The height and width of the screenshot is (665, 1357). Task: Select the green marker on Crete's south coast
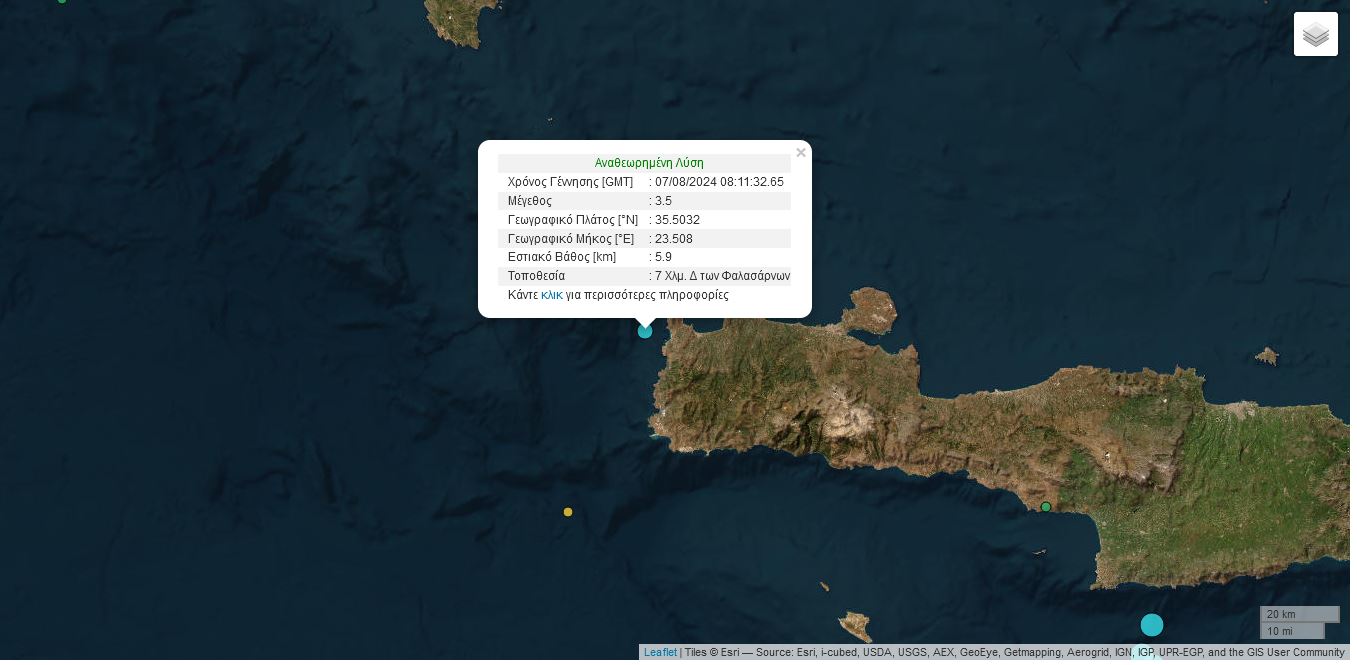click(x=1046, y=507)
